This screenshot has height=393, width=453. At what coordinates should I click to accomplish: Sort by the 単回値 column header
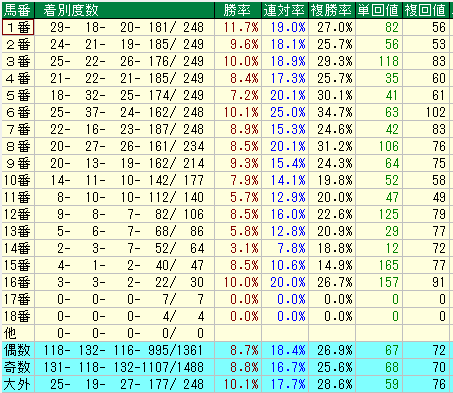(379, 10)
